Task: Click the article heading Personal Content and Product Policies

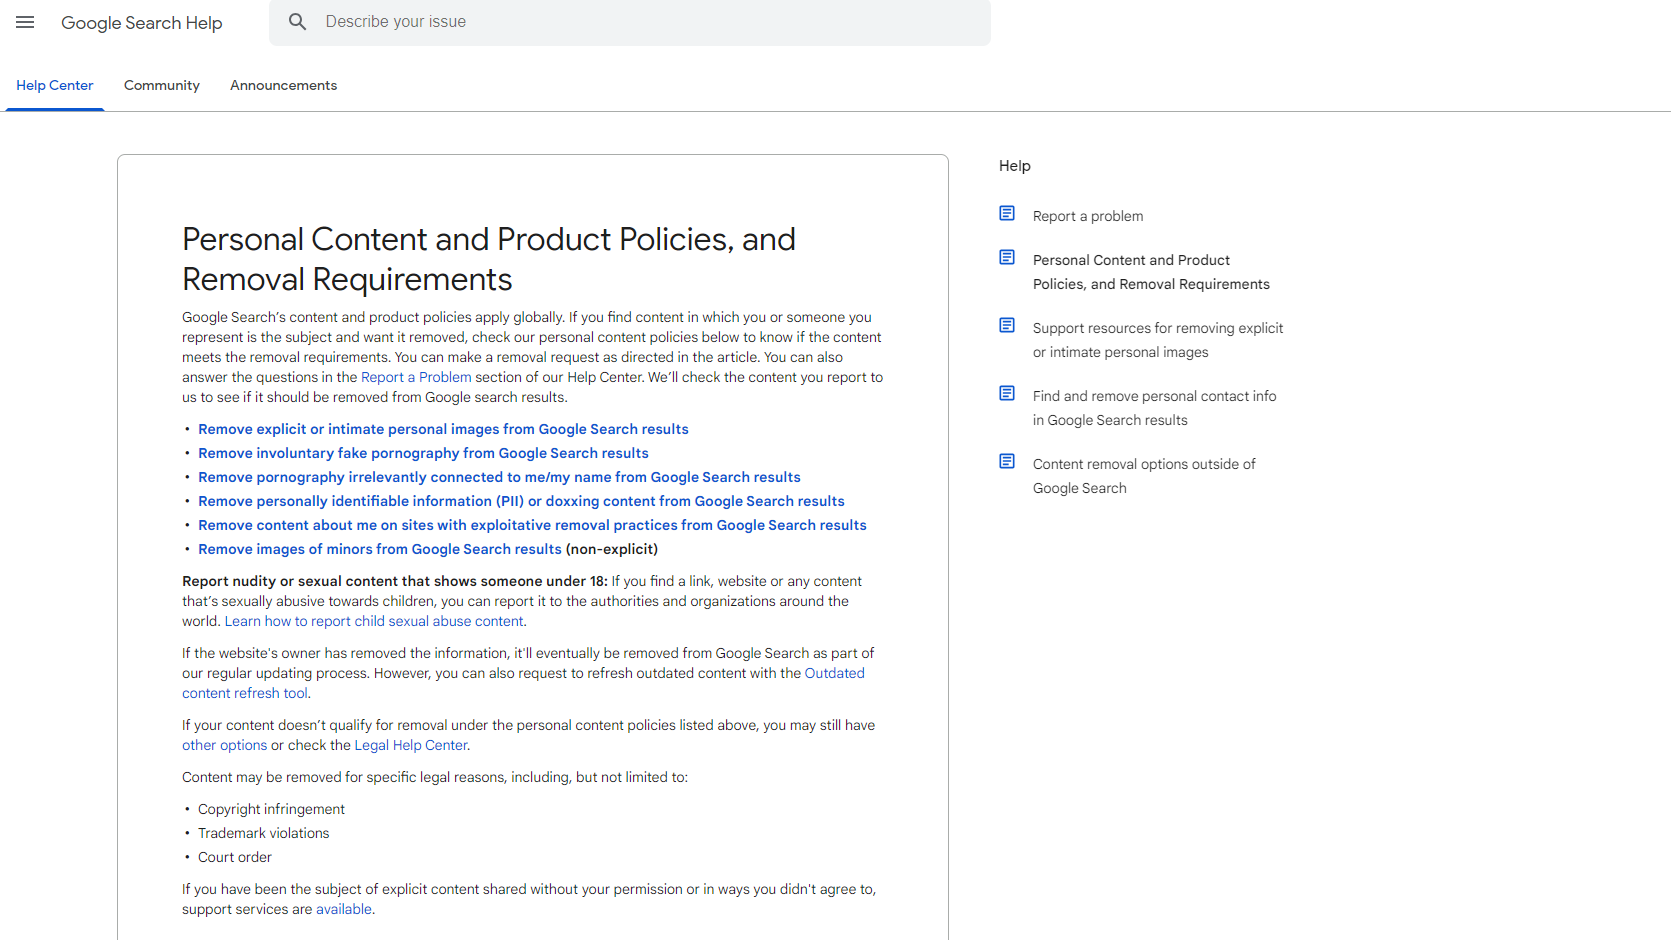Action: [489, 259]
